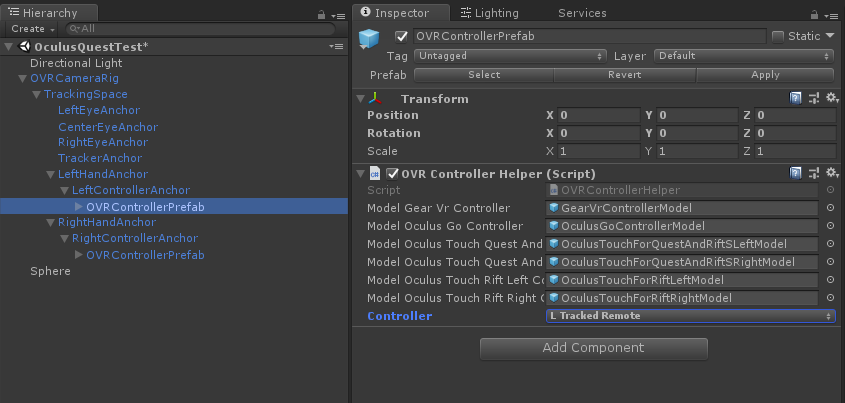Click object picker for GearVrControllerModel
The image size is (845, 403).
pos(830,208)
